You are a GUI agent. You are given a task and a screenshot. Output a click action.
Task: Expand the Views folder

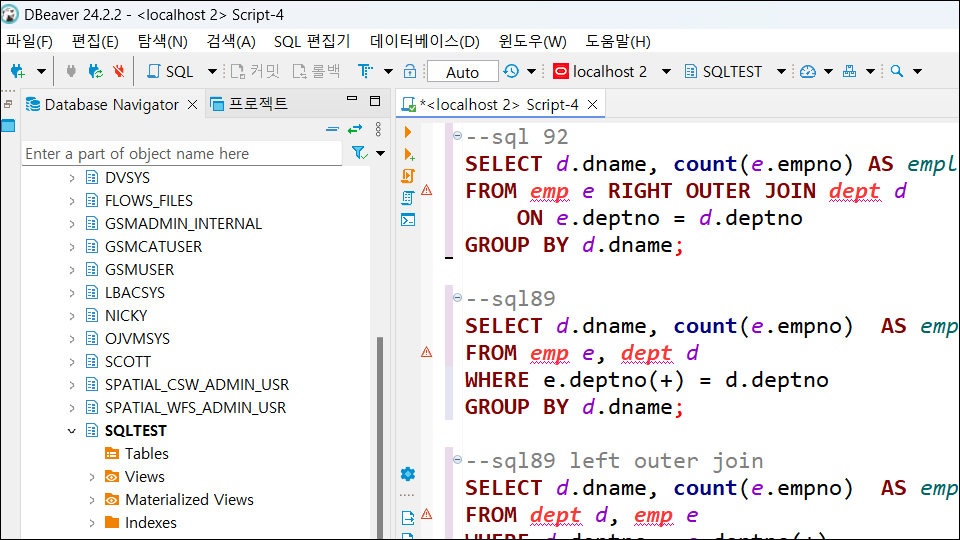[x=92, y=477]
